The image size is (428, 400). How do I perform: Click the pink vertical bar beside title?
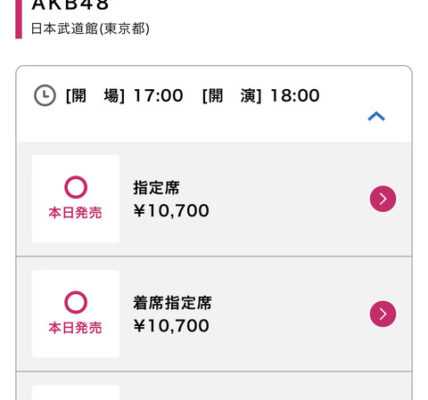(x=19, y=19)
